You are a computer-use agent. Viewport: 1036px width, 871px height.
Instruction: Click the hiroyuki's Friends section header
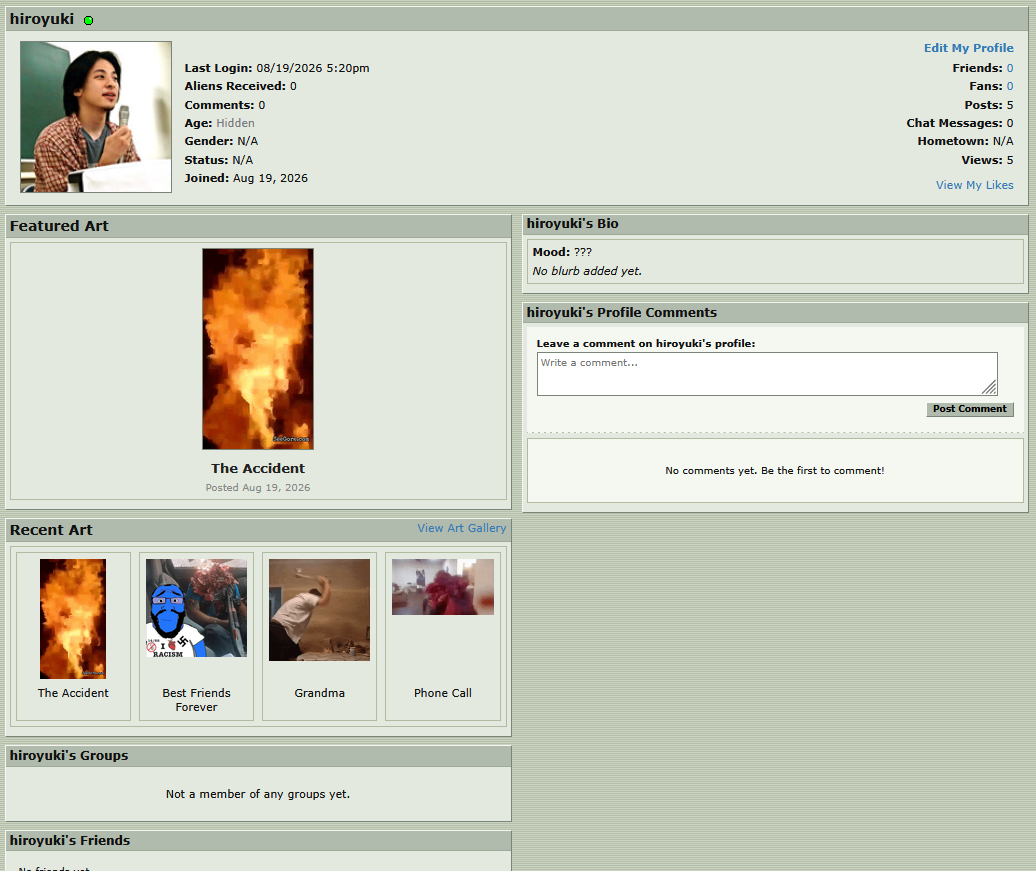(x=258, y=841)
